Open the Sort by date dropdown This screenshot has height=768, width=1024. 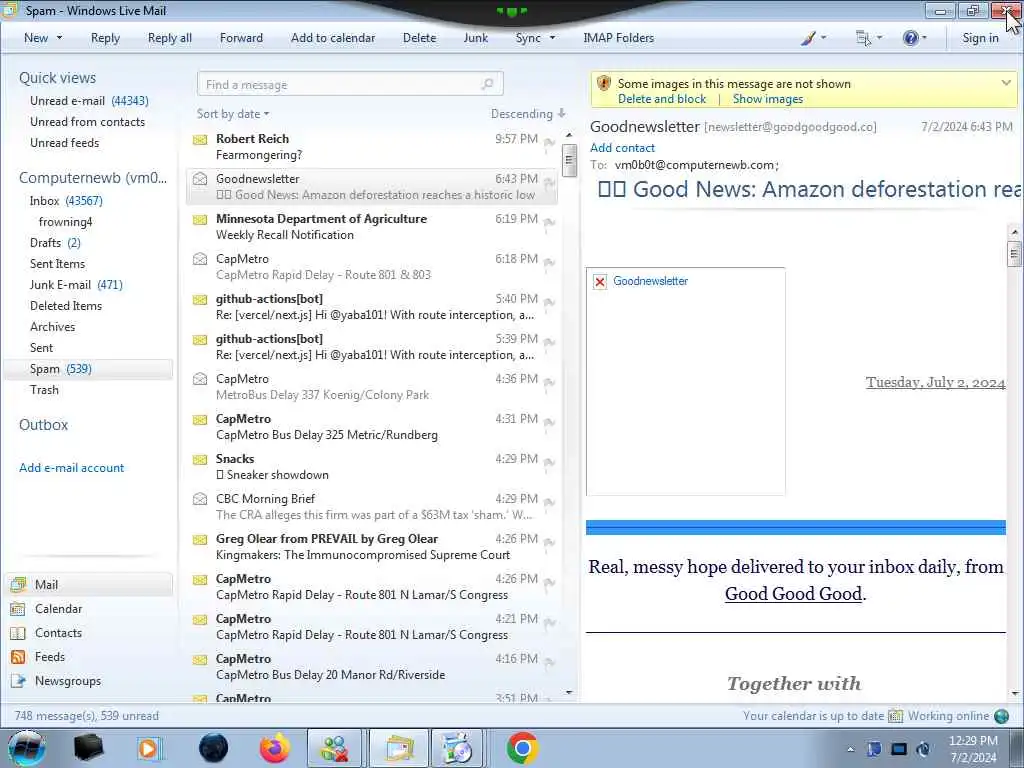(233, 114)
